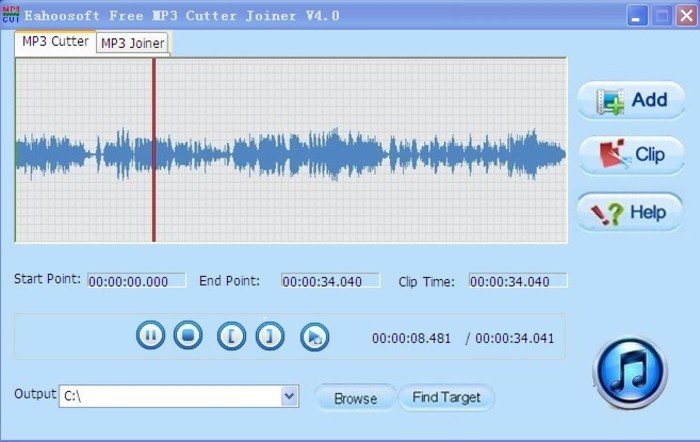The image size is (700, 442).
Task: Select the MP3 Cutter tab
Action: [55, 42]
